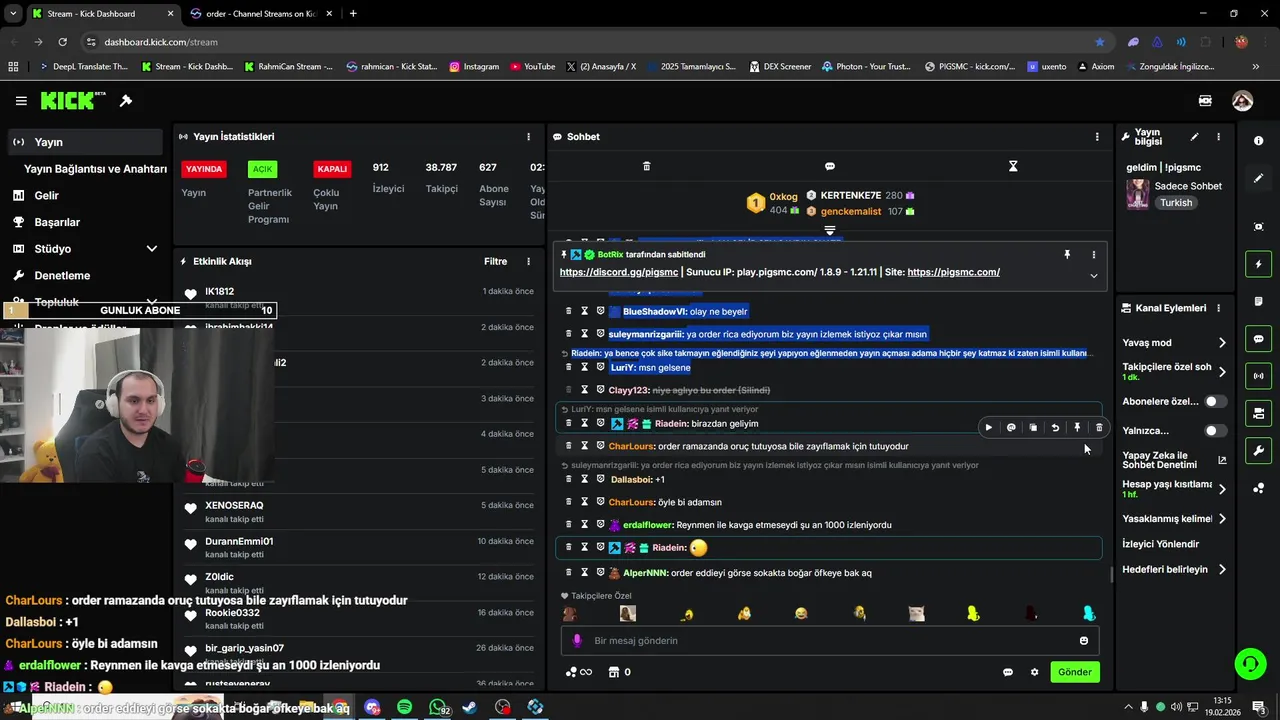1280x720 pixels.
Task: Click the Turkish language tag
Action: tap(1176, 202)
